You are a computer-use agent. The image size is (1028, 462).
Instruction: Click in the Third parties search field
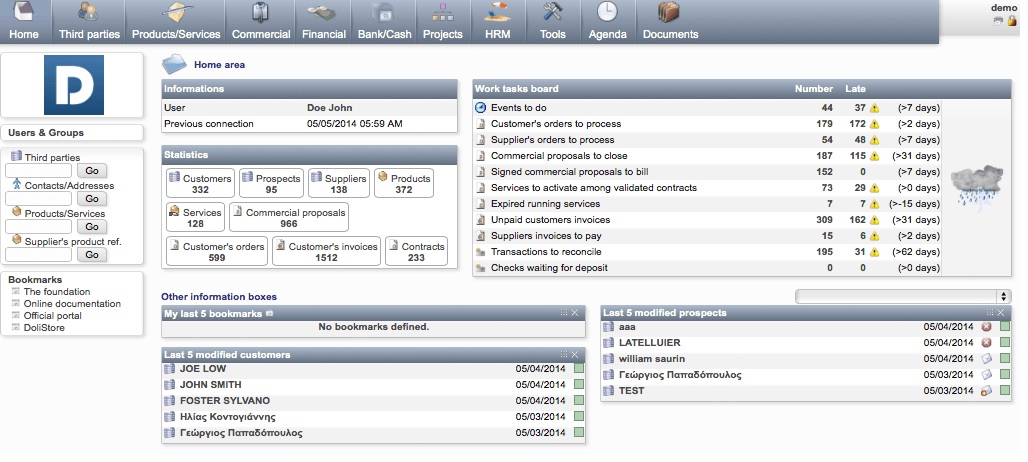pos(39,171)
